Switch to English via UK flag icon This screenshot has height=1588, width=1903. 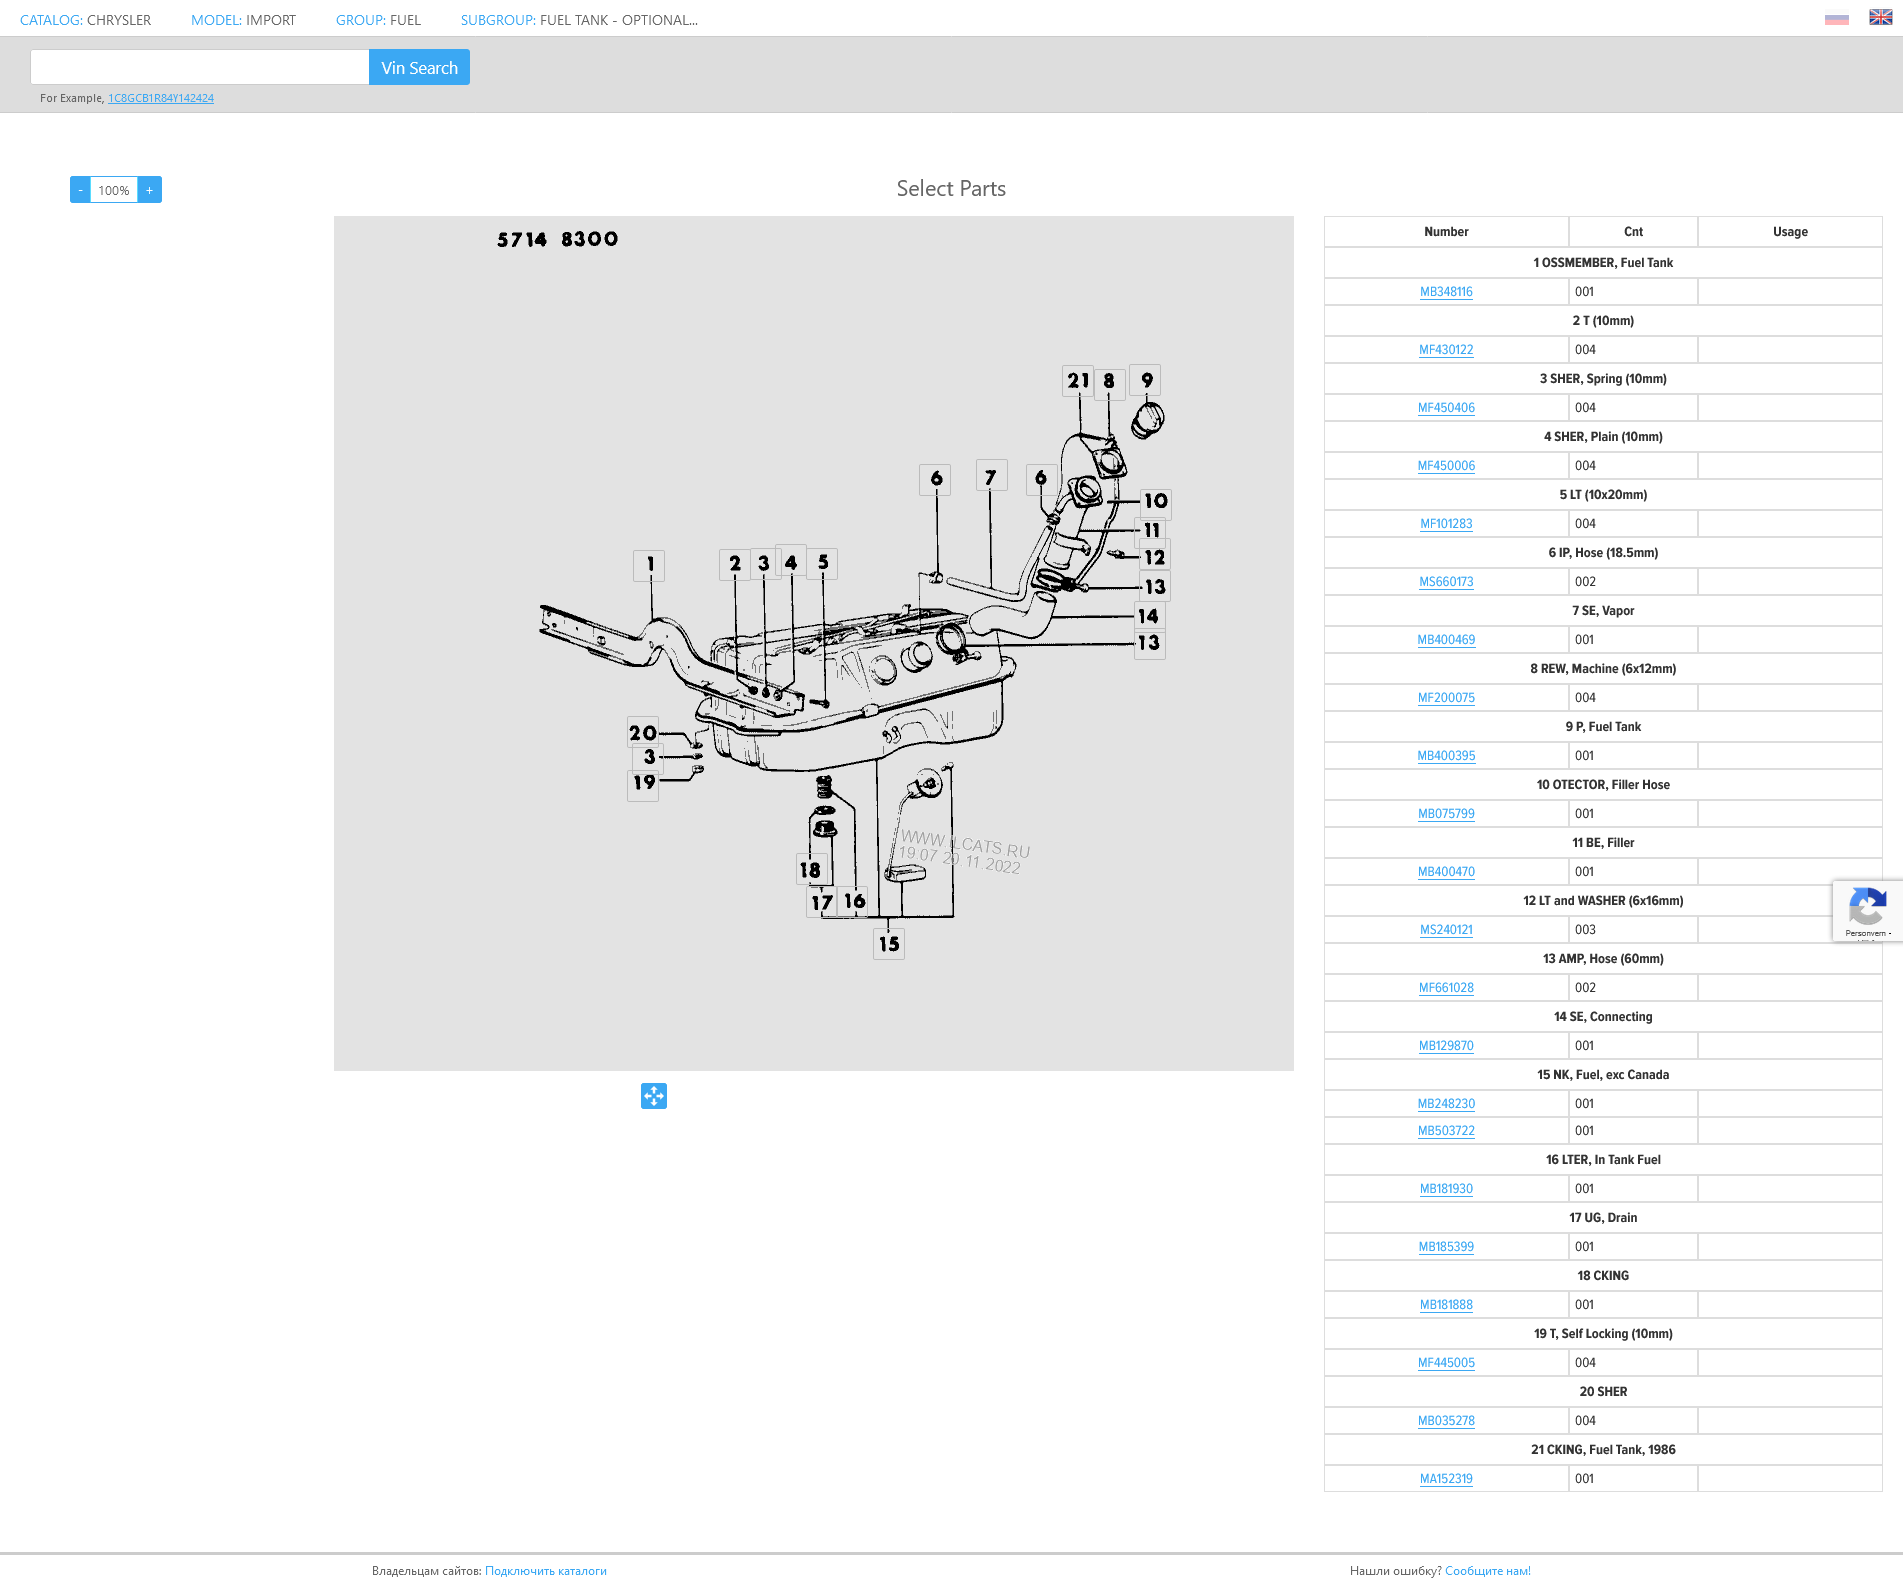click(1880, 18)
